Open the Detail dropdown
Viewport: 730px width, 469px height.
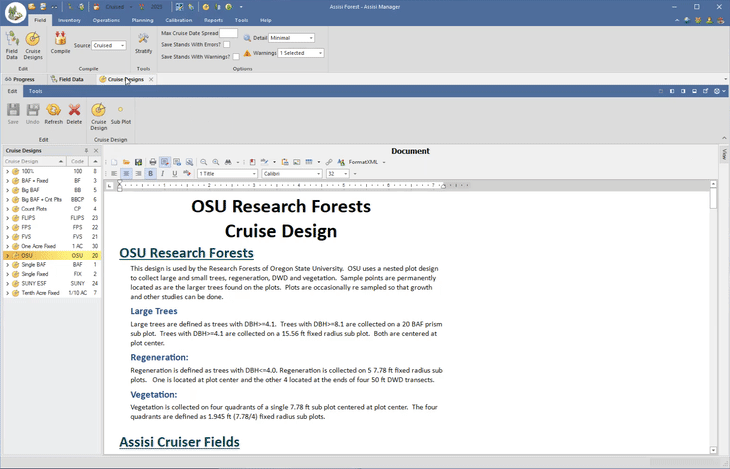(x=311, y=38)
